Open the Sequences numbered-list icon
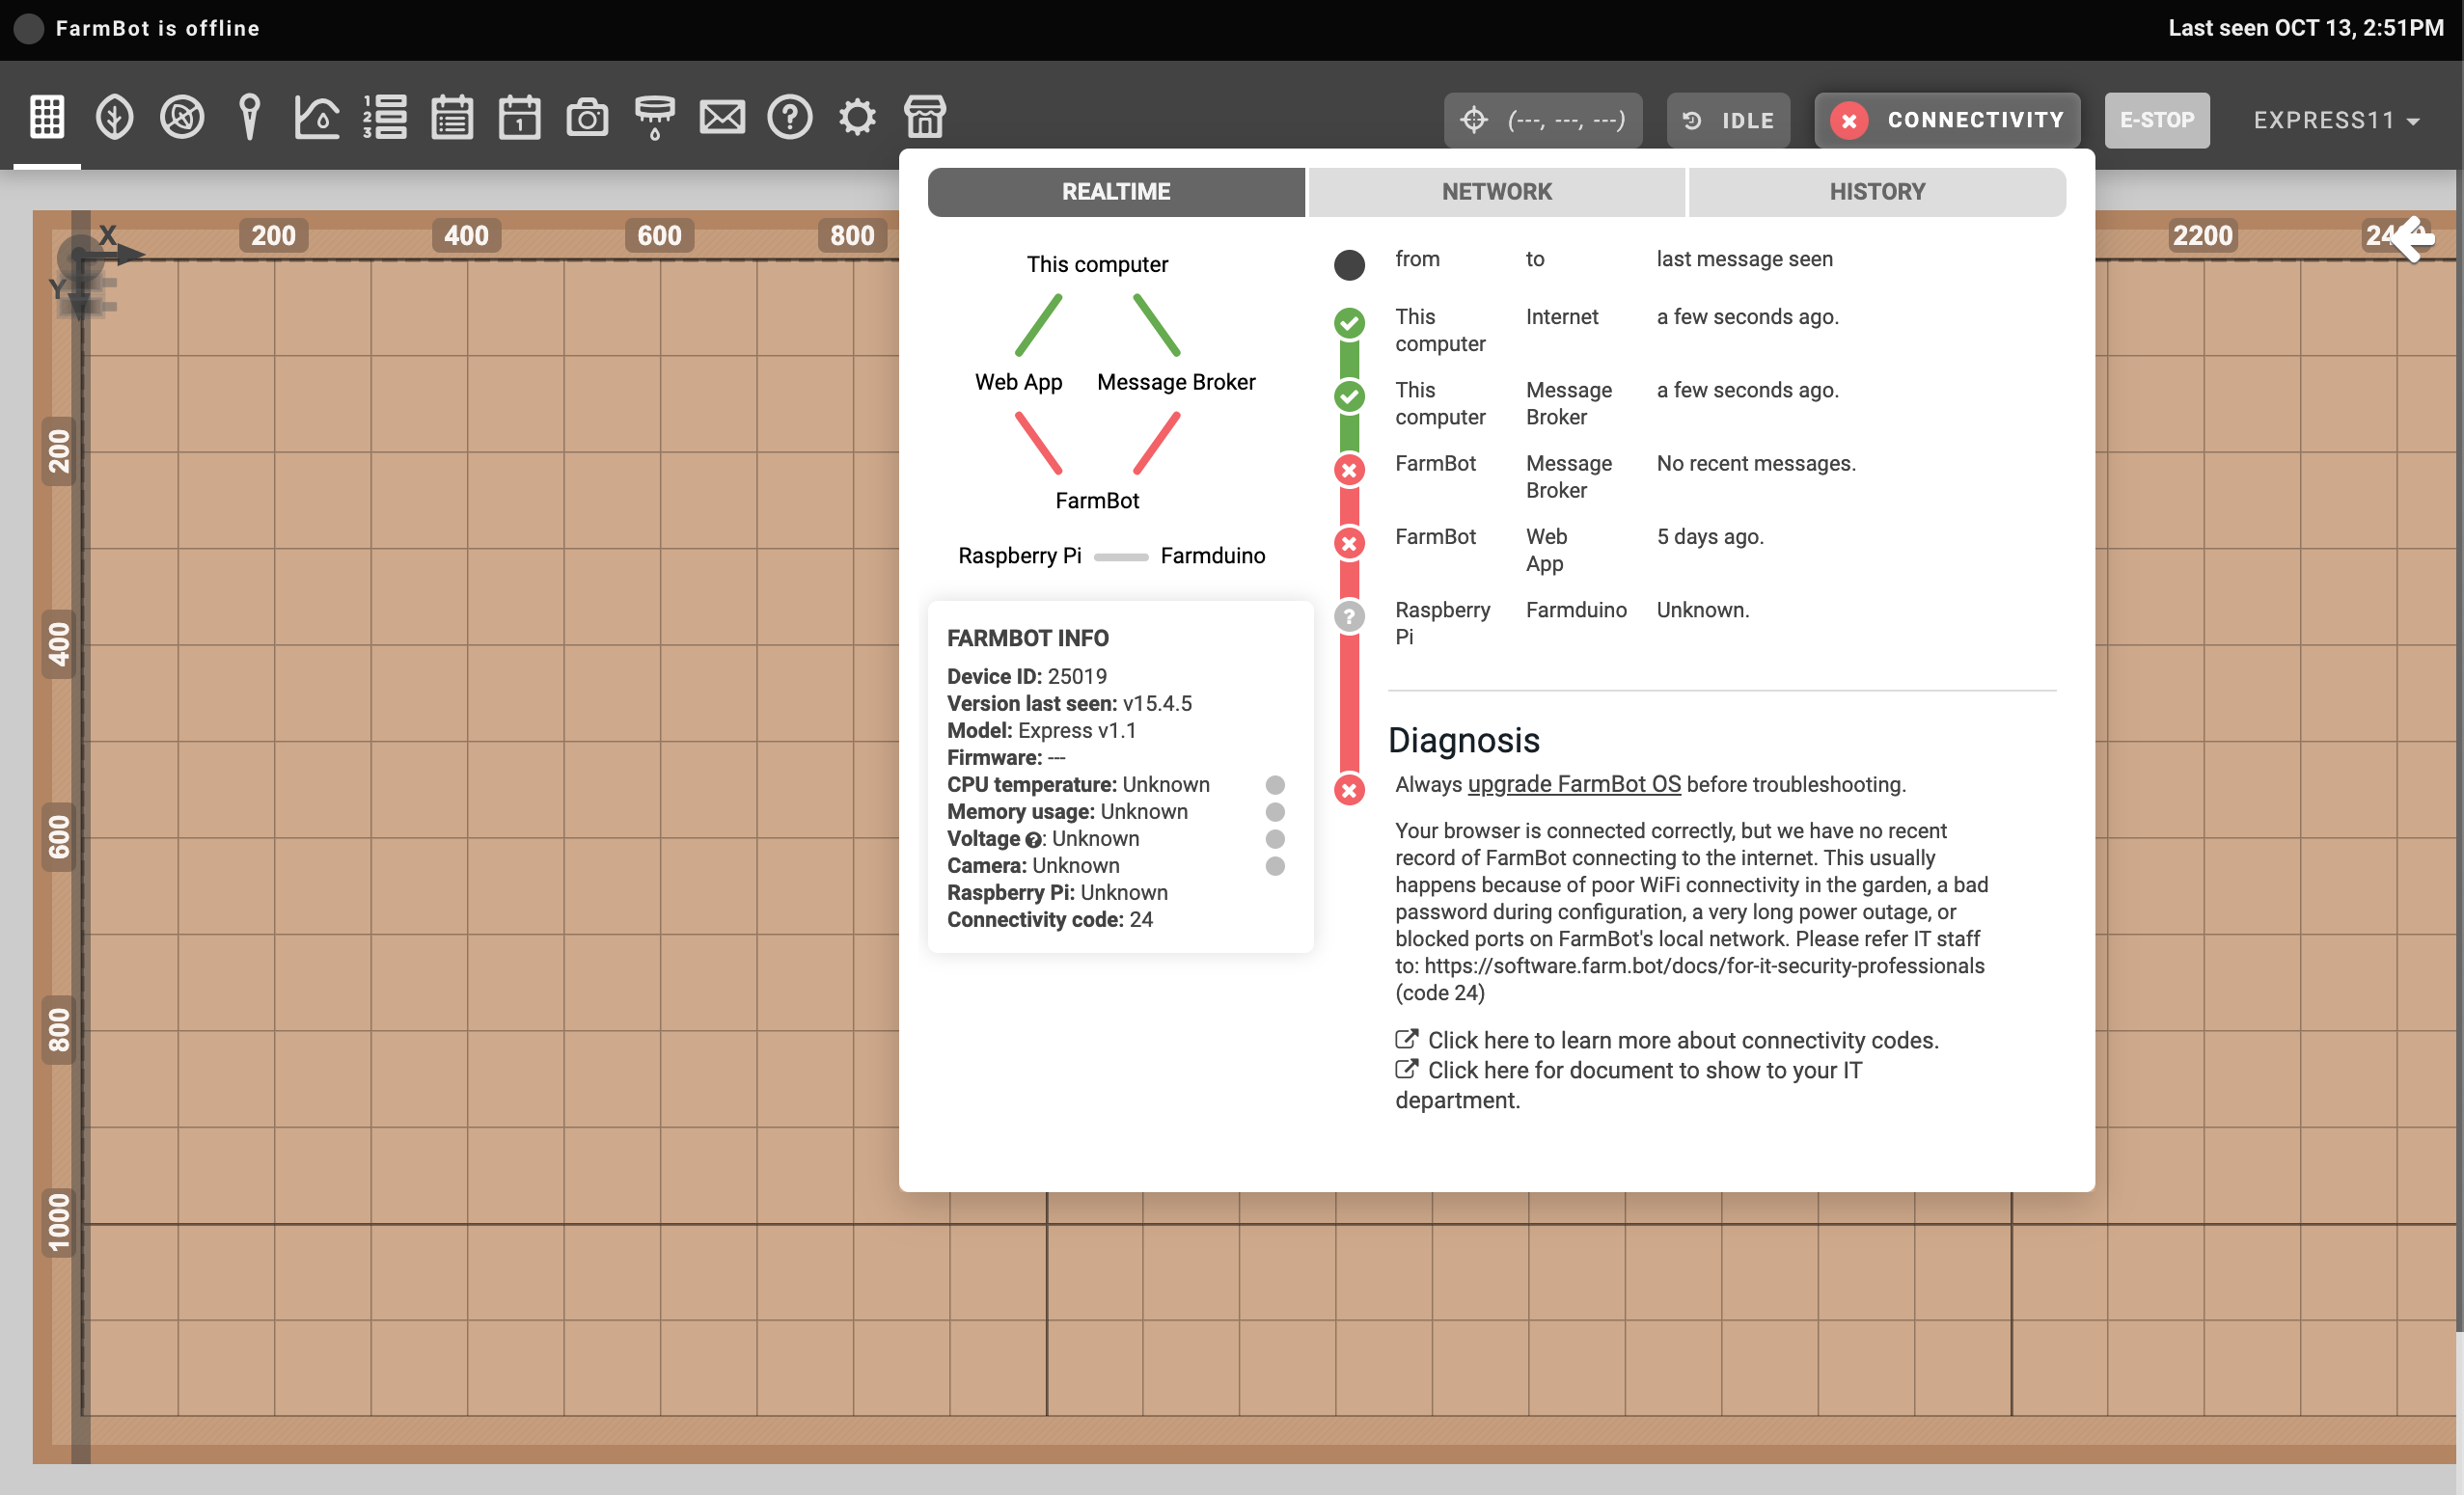Image resolution: width=2464 pixels, height=1495 pixels. 385,118
